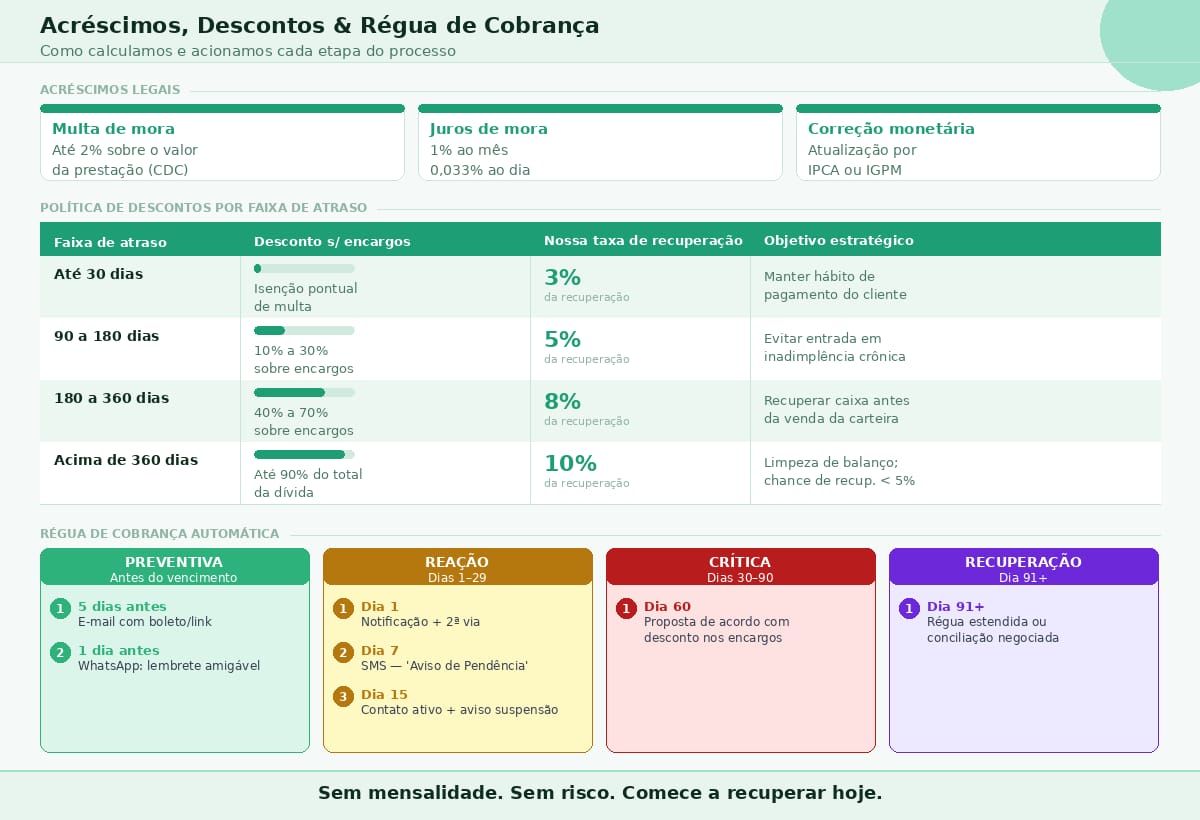Click step 3 badge beside 'Dia 15'
This screenshot has height=820, width=1200.
pyautogui.click(x=343, y=697)
